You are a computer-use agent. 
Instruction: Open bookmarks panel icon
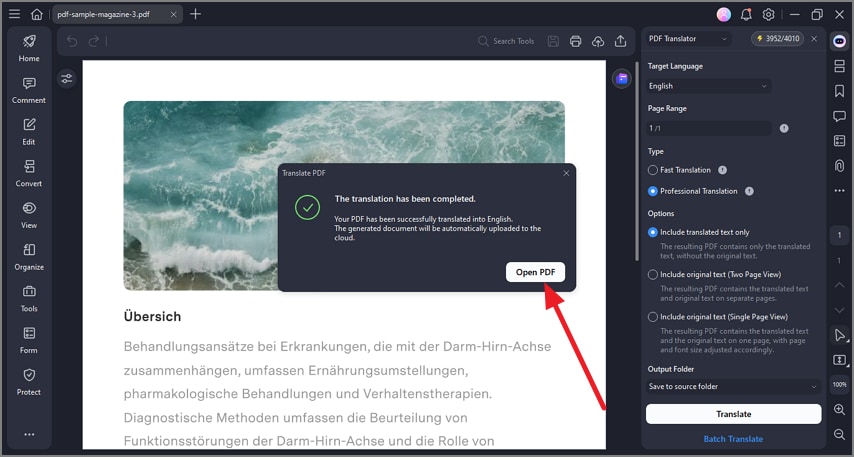click(x=839, y=91)
